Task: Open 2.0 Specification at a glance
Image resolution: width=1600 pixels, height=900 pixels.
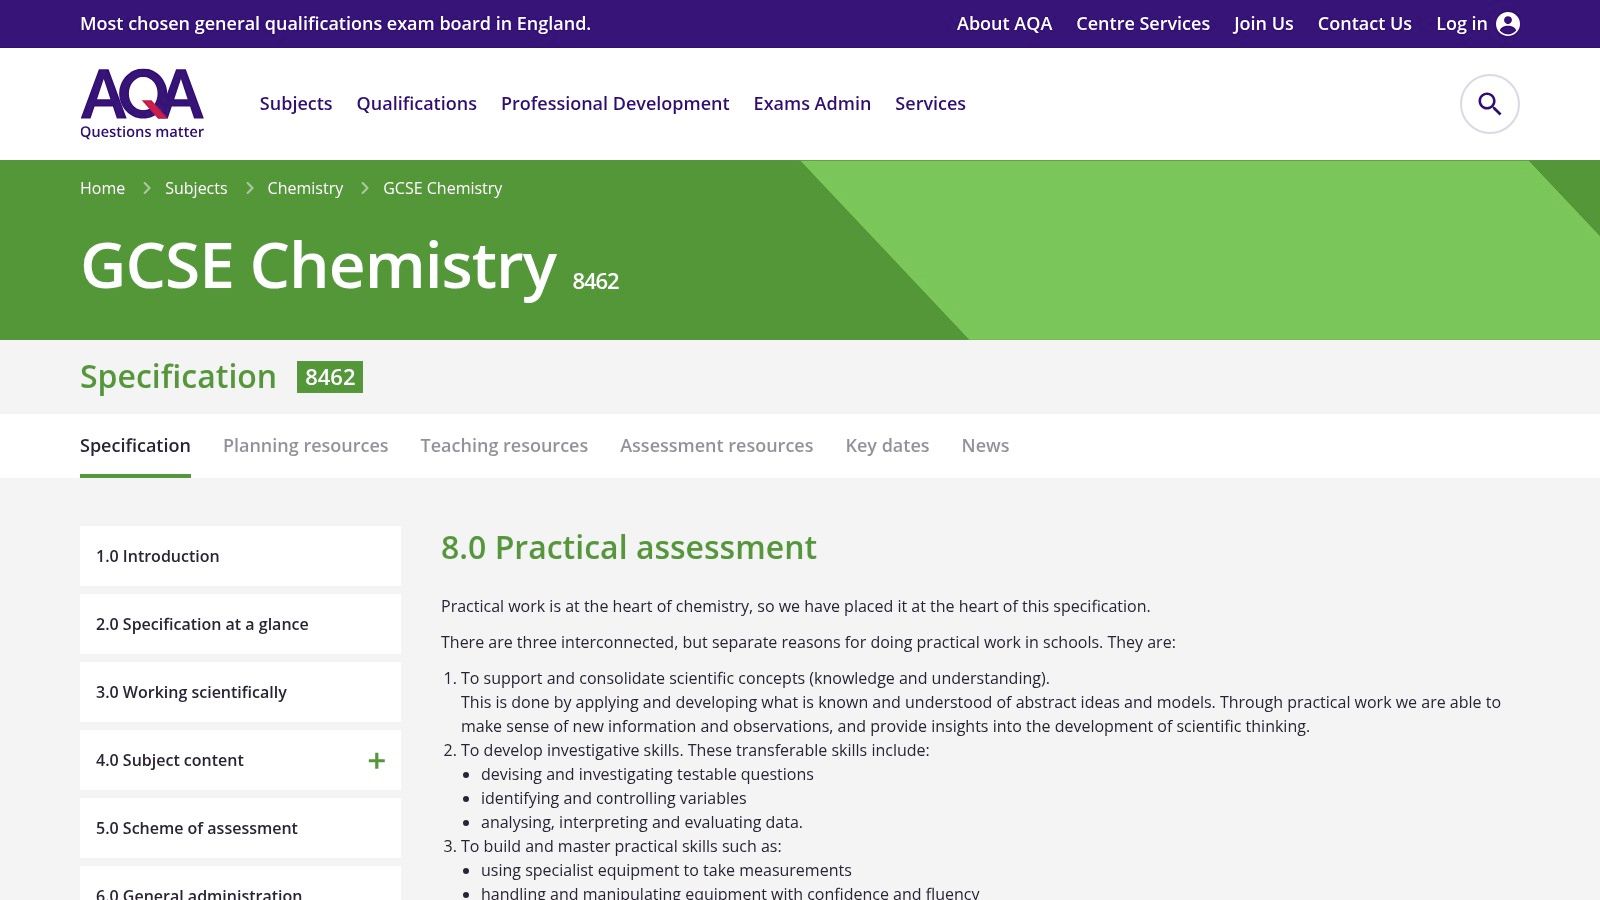Action: tap(240, 624)
